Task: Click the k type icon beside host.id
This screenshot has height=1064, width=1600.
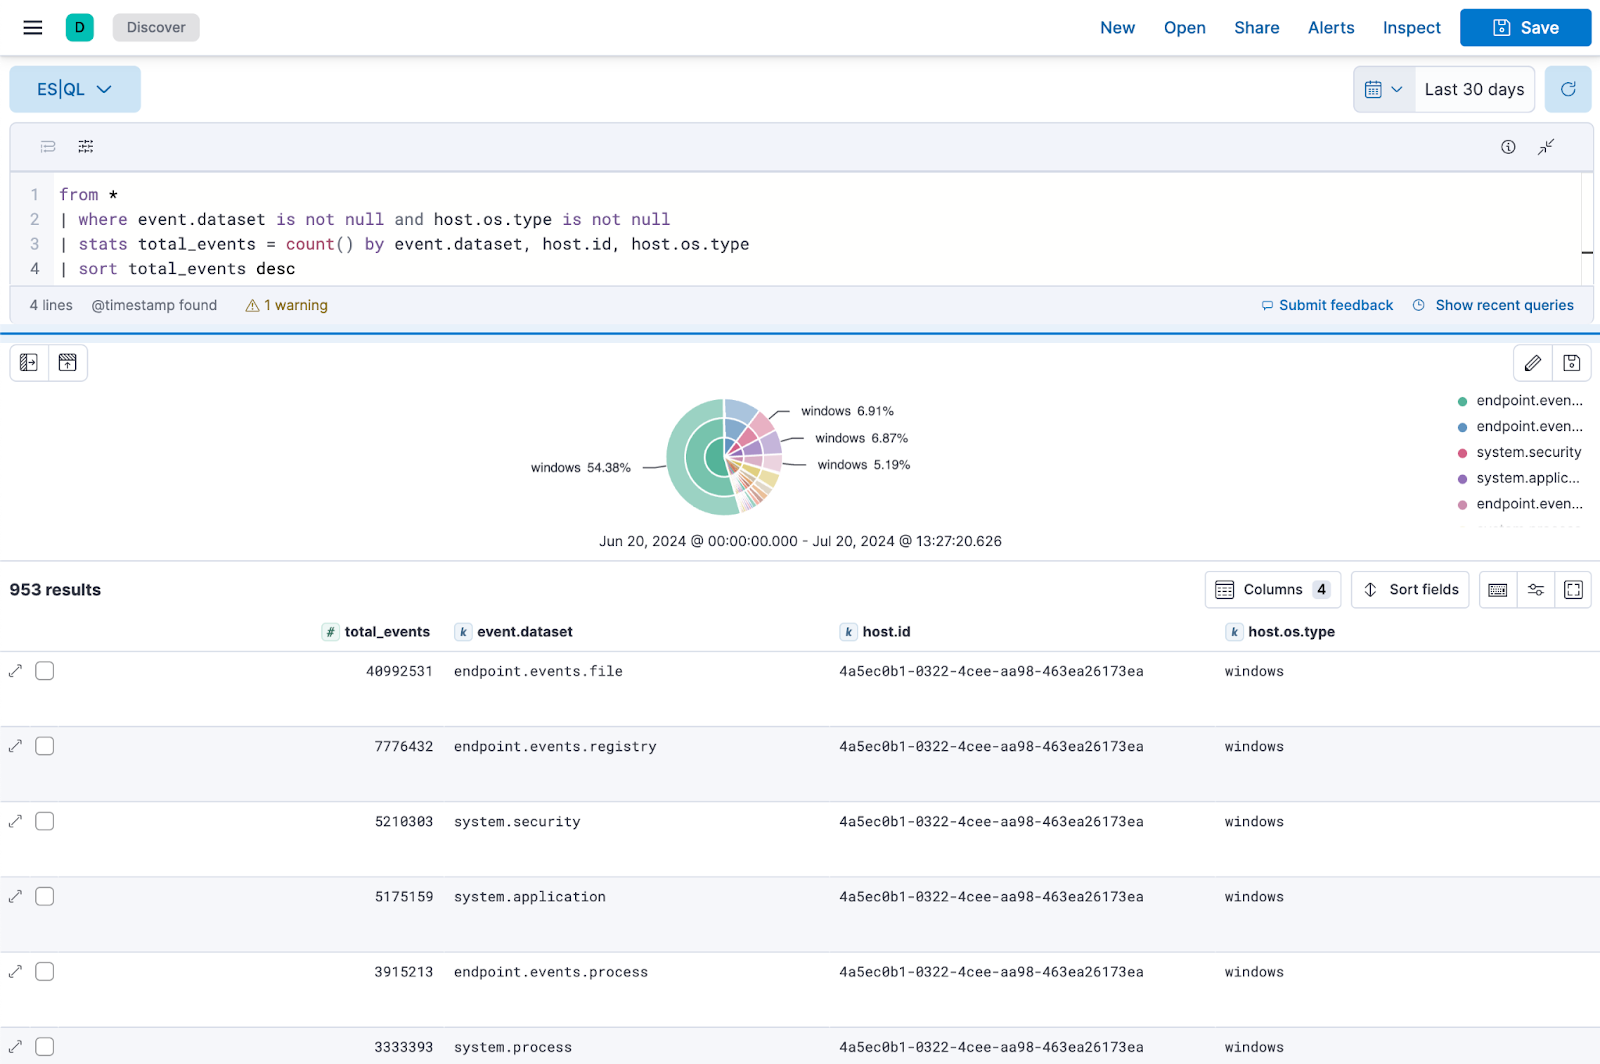Action: point(848,632)
